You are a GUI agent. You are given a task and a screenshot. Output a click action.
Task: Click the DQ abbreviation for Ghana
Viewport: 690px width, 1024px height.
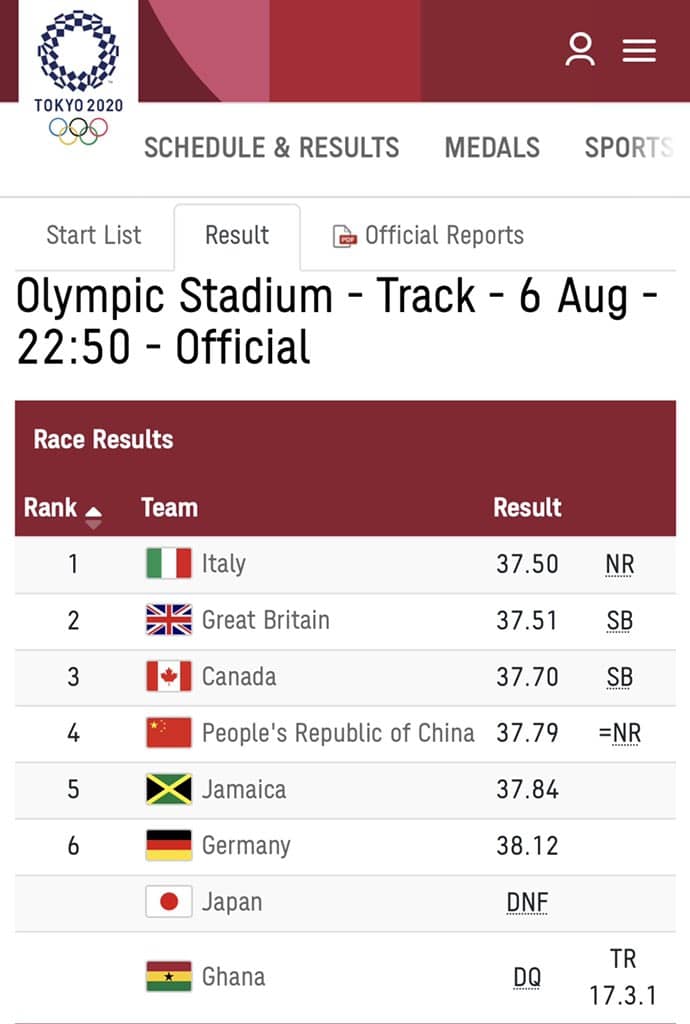pyautogui.click(x=527, y=977)
